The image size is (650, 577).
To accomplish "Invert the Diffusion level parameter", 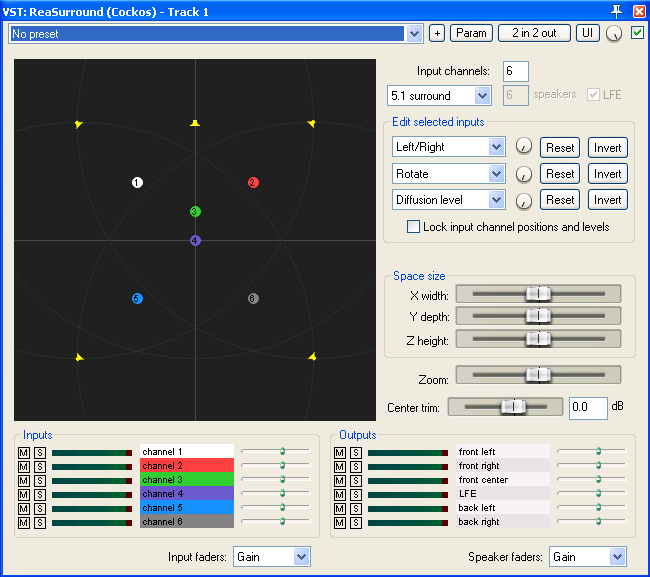I will [608, 200].
